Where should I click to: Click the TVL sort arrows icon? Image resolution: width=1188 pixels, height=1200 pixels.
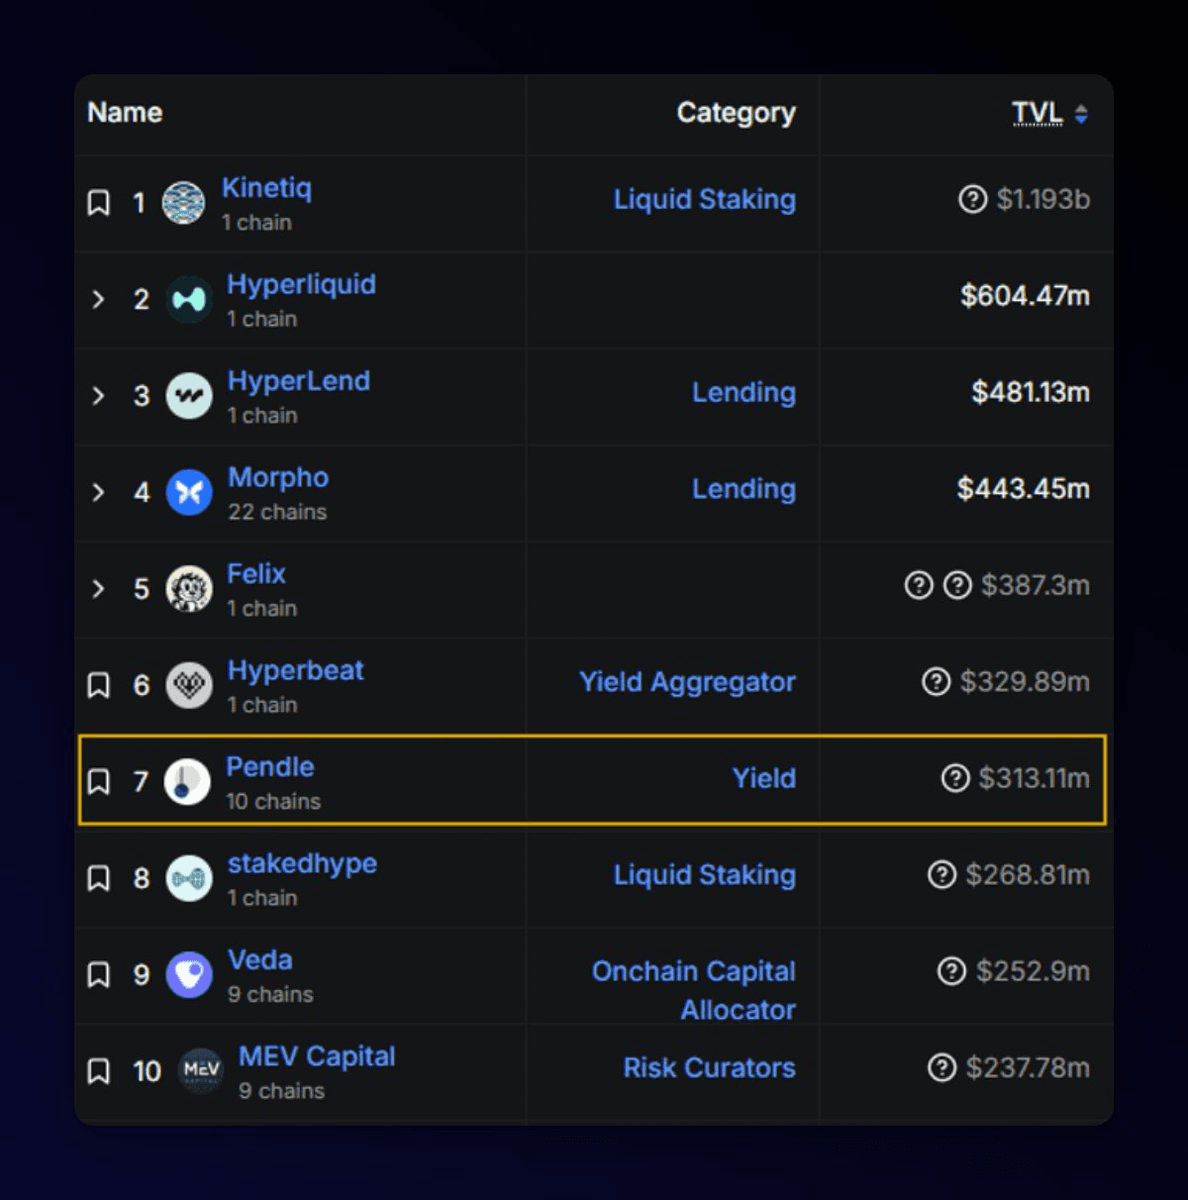1081,114
